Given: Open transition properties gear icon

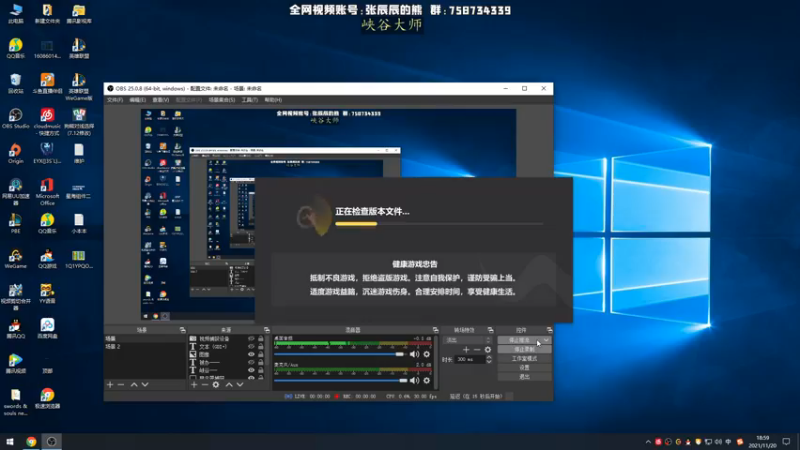Looking at the screenshot, I should 488,349.
